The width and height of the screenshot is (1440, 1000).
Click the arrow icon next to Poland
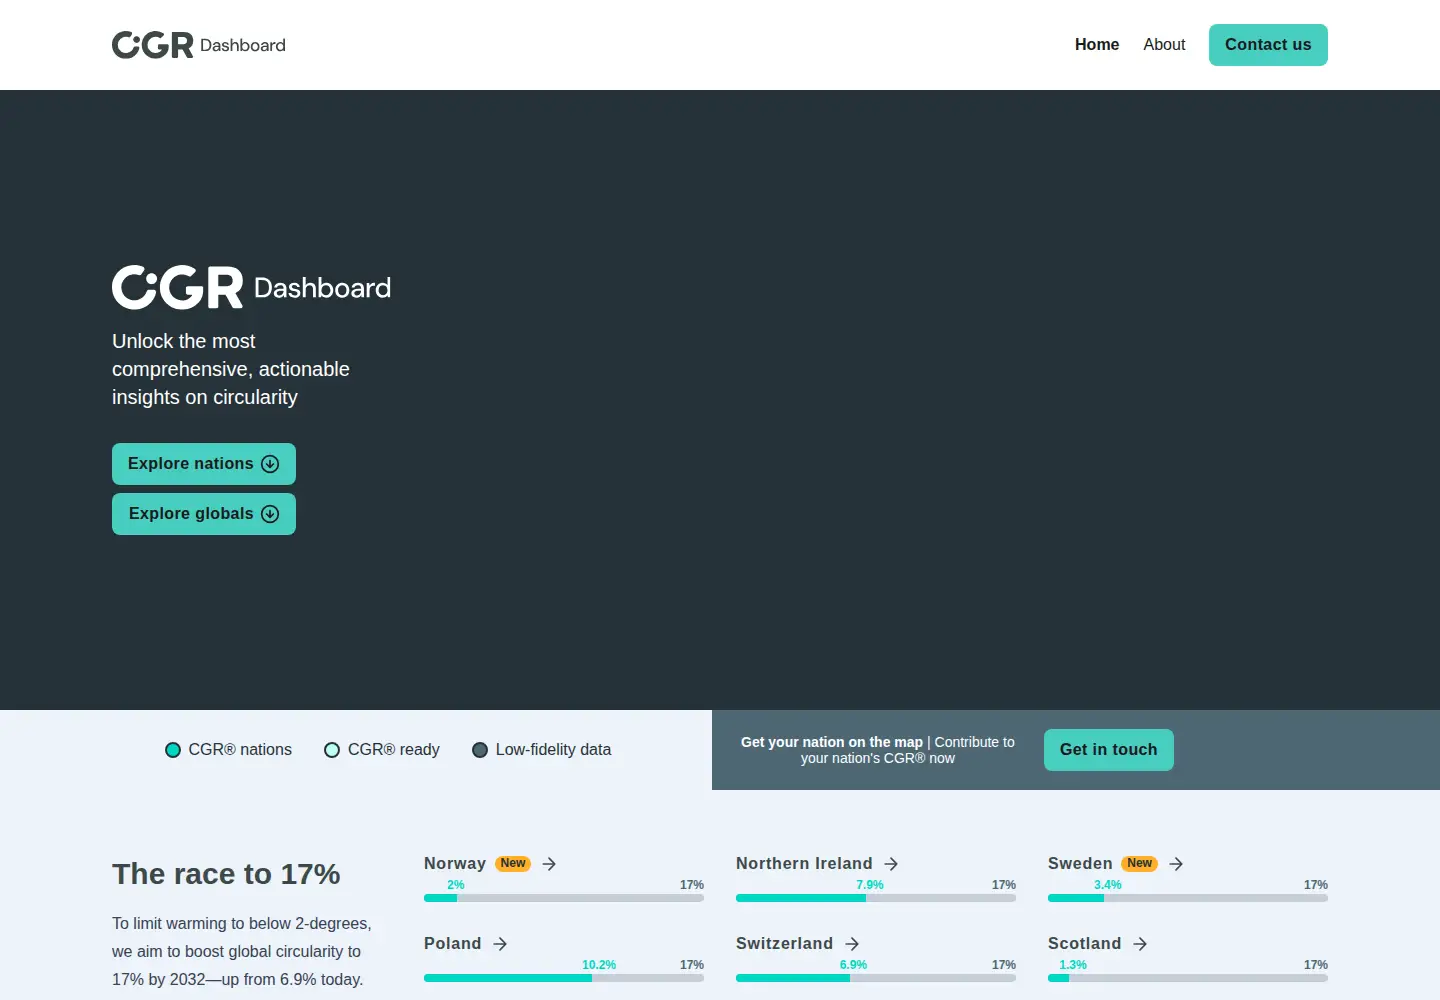500,944
